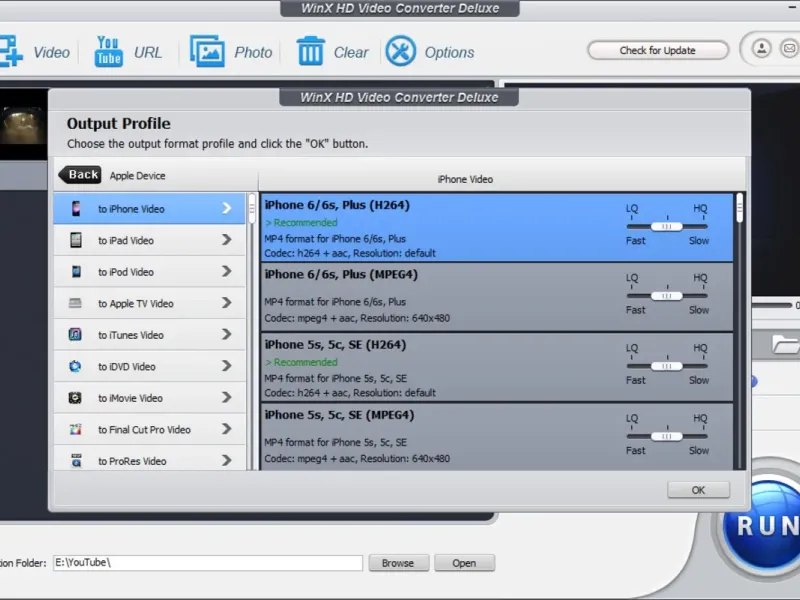The image size is (800, 600).
Task: Select iPhone 6/6s, Plus (H264) profile
Action: pyautogui.click(x=496, y=228)
